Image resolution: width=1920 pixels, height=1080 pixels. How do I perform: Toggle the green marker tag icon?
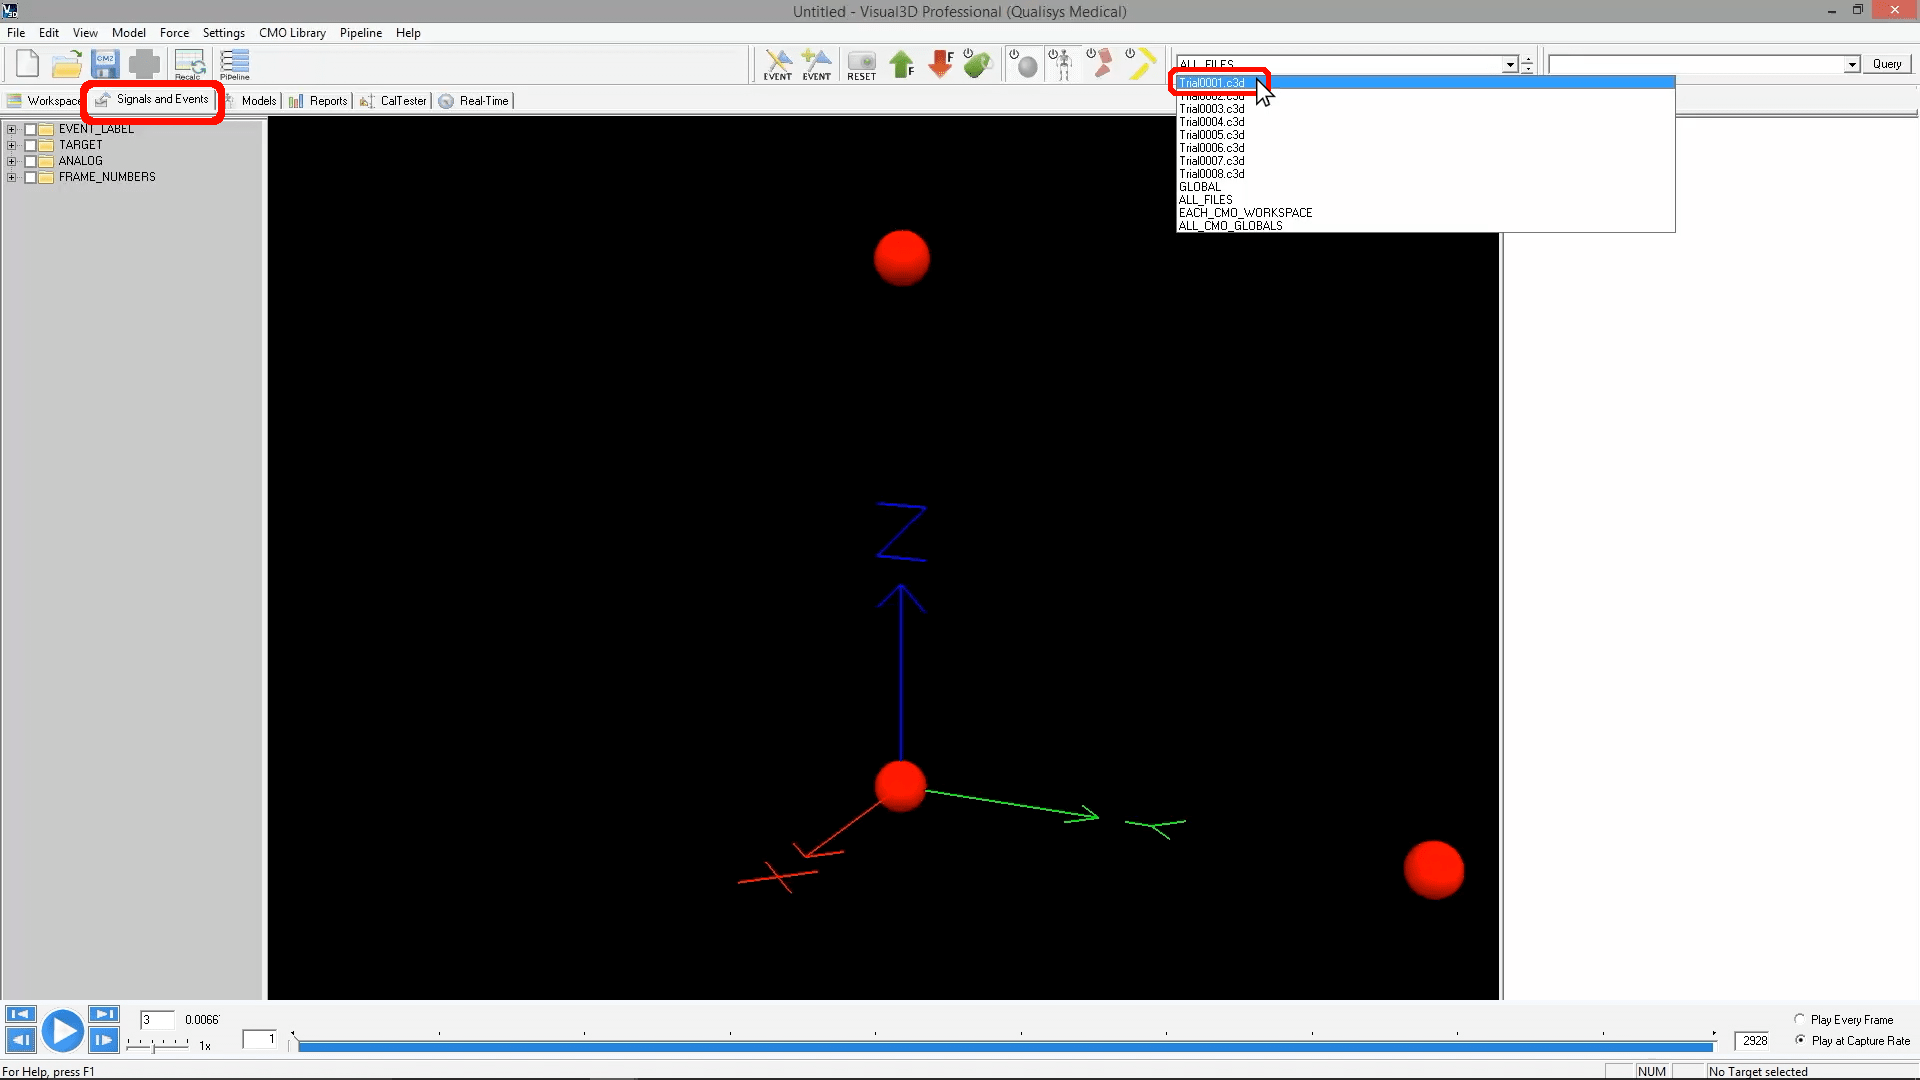(x=977, y=64)
